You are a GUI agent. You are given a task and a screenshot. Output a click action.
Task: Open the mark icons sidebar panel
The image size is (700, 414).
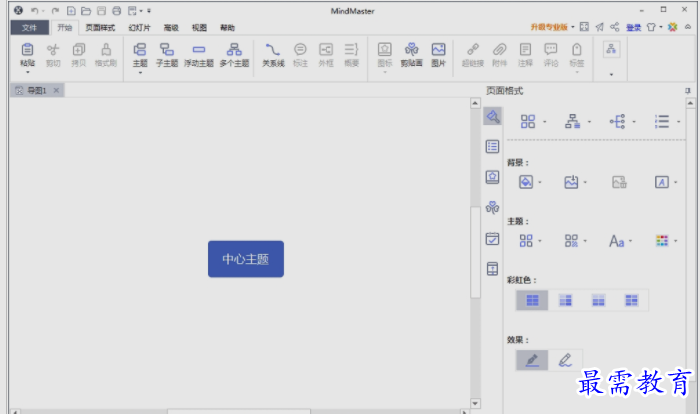click(x=492, y=177)
